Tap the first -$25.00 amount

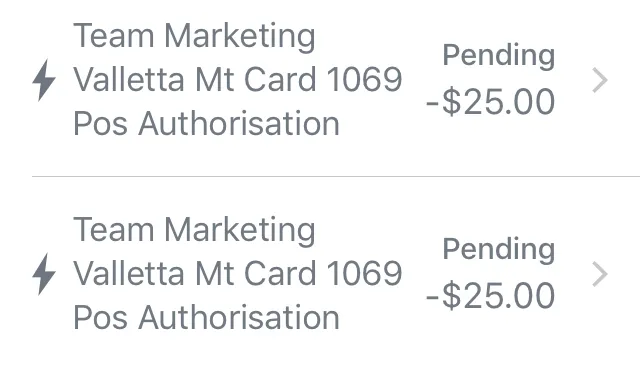point(490,102)
